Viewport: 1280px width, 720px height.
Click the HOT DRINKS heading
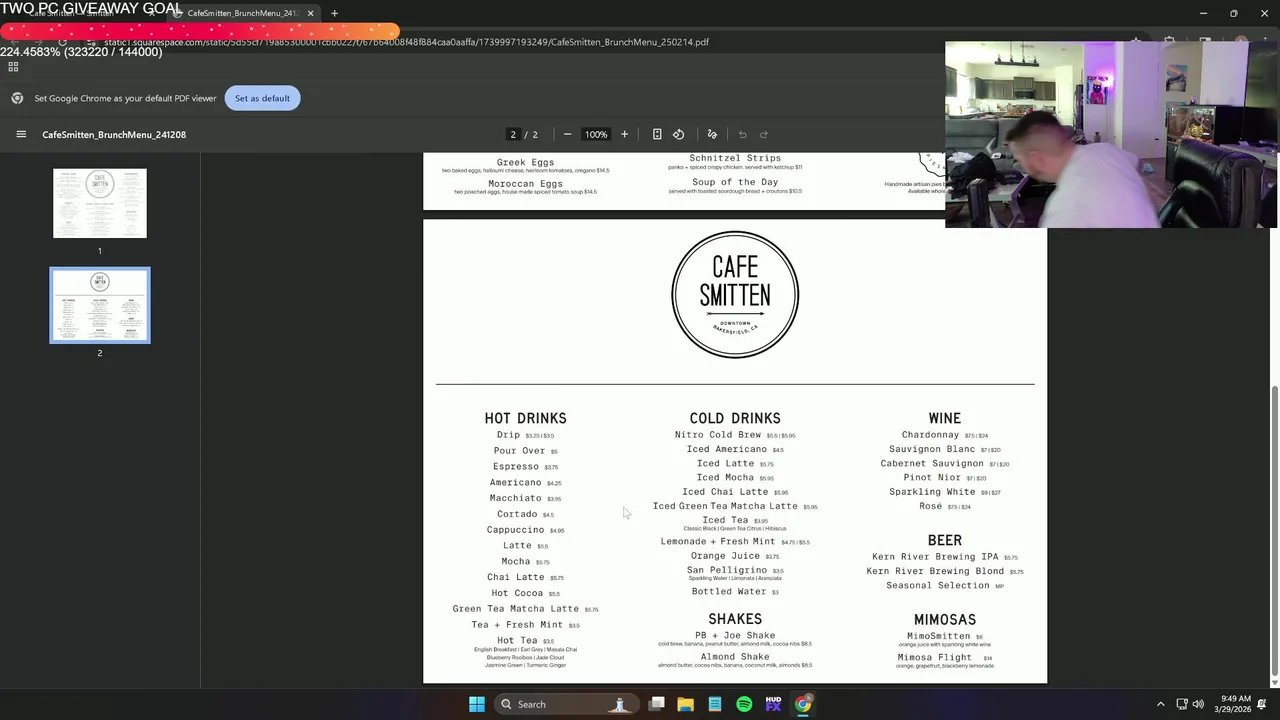526,418
